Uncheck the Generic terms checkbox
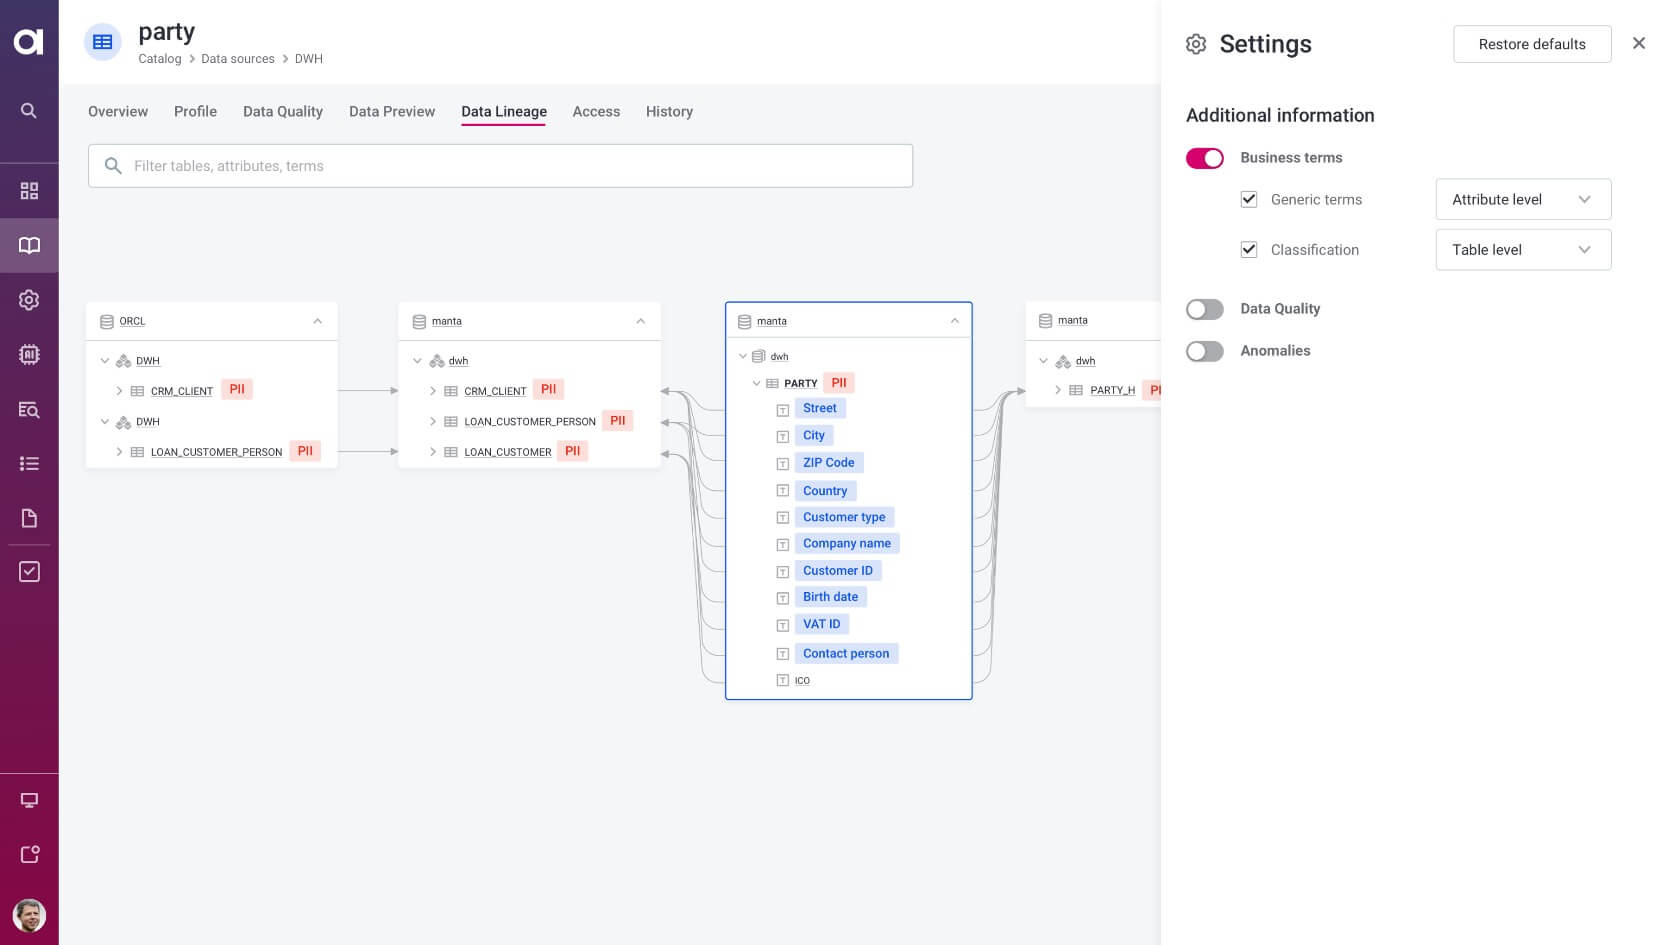Viewport: 1680px width, 945px height. point(1248,199)
